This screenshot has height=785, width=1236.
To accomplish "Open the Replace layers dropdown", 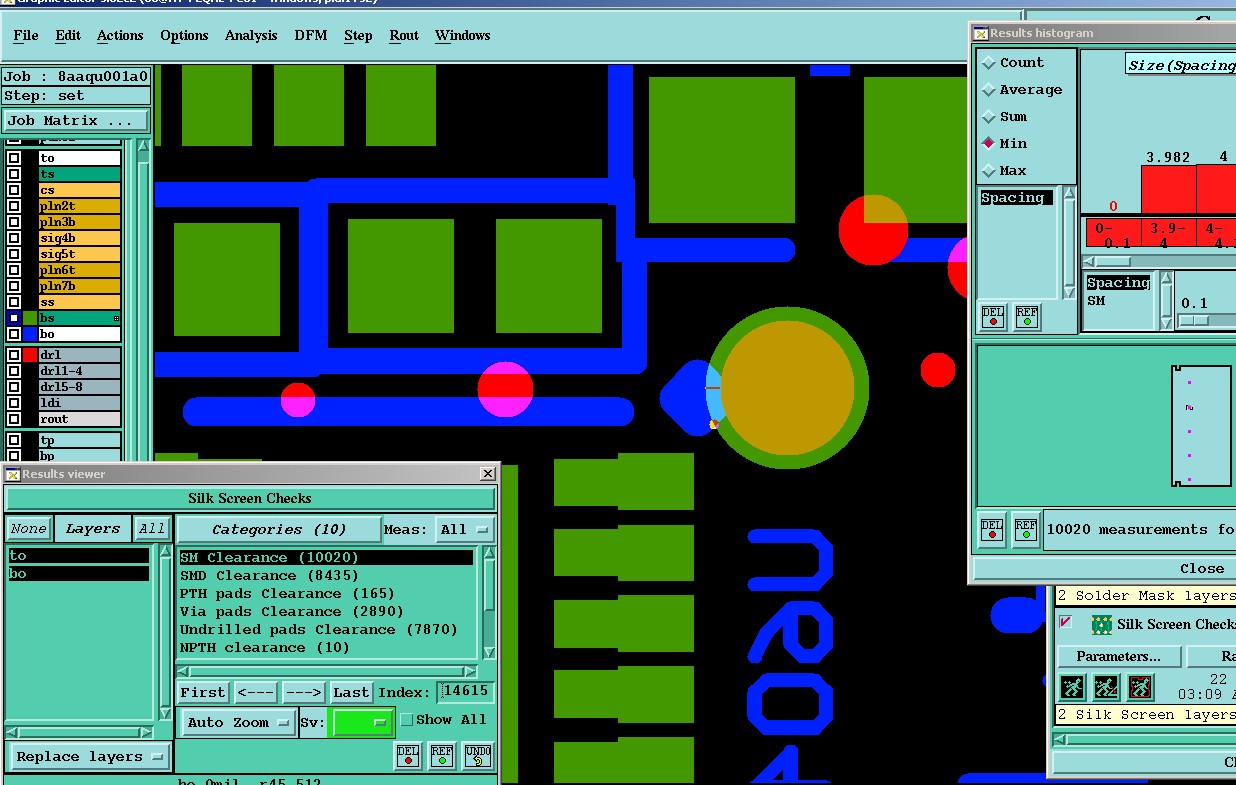I will [90, 757].
